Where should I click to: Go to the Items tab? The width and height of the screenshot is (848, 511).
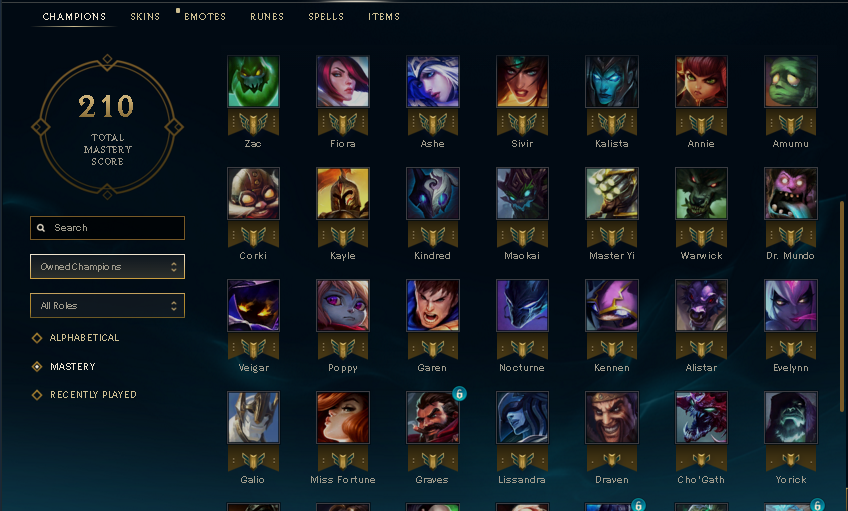(x=384, y=17)
